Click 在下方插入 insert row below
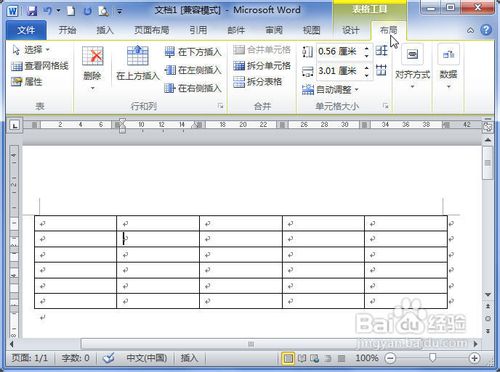This screenshot has width=500, height=372. 193,52
